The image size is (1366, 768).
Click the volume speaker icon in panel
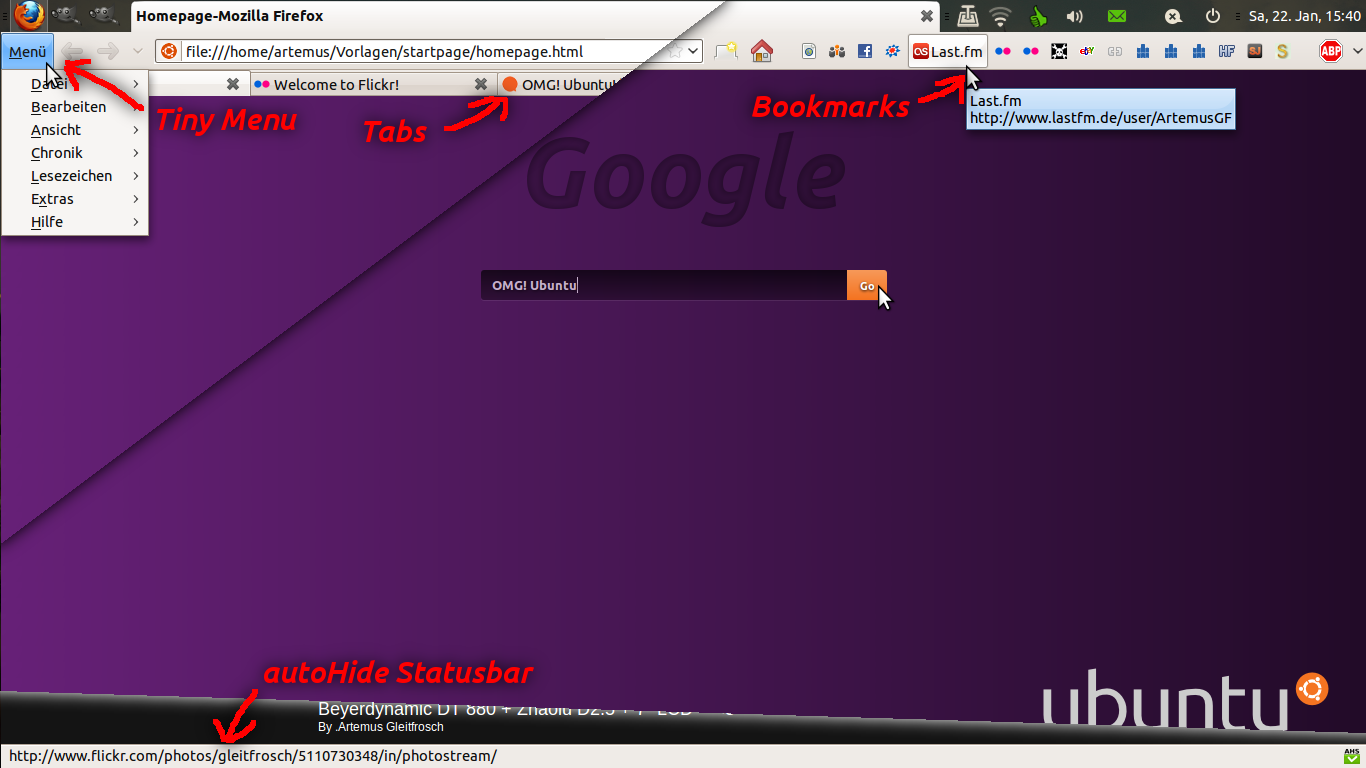(x=1075, y=16)
